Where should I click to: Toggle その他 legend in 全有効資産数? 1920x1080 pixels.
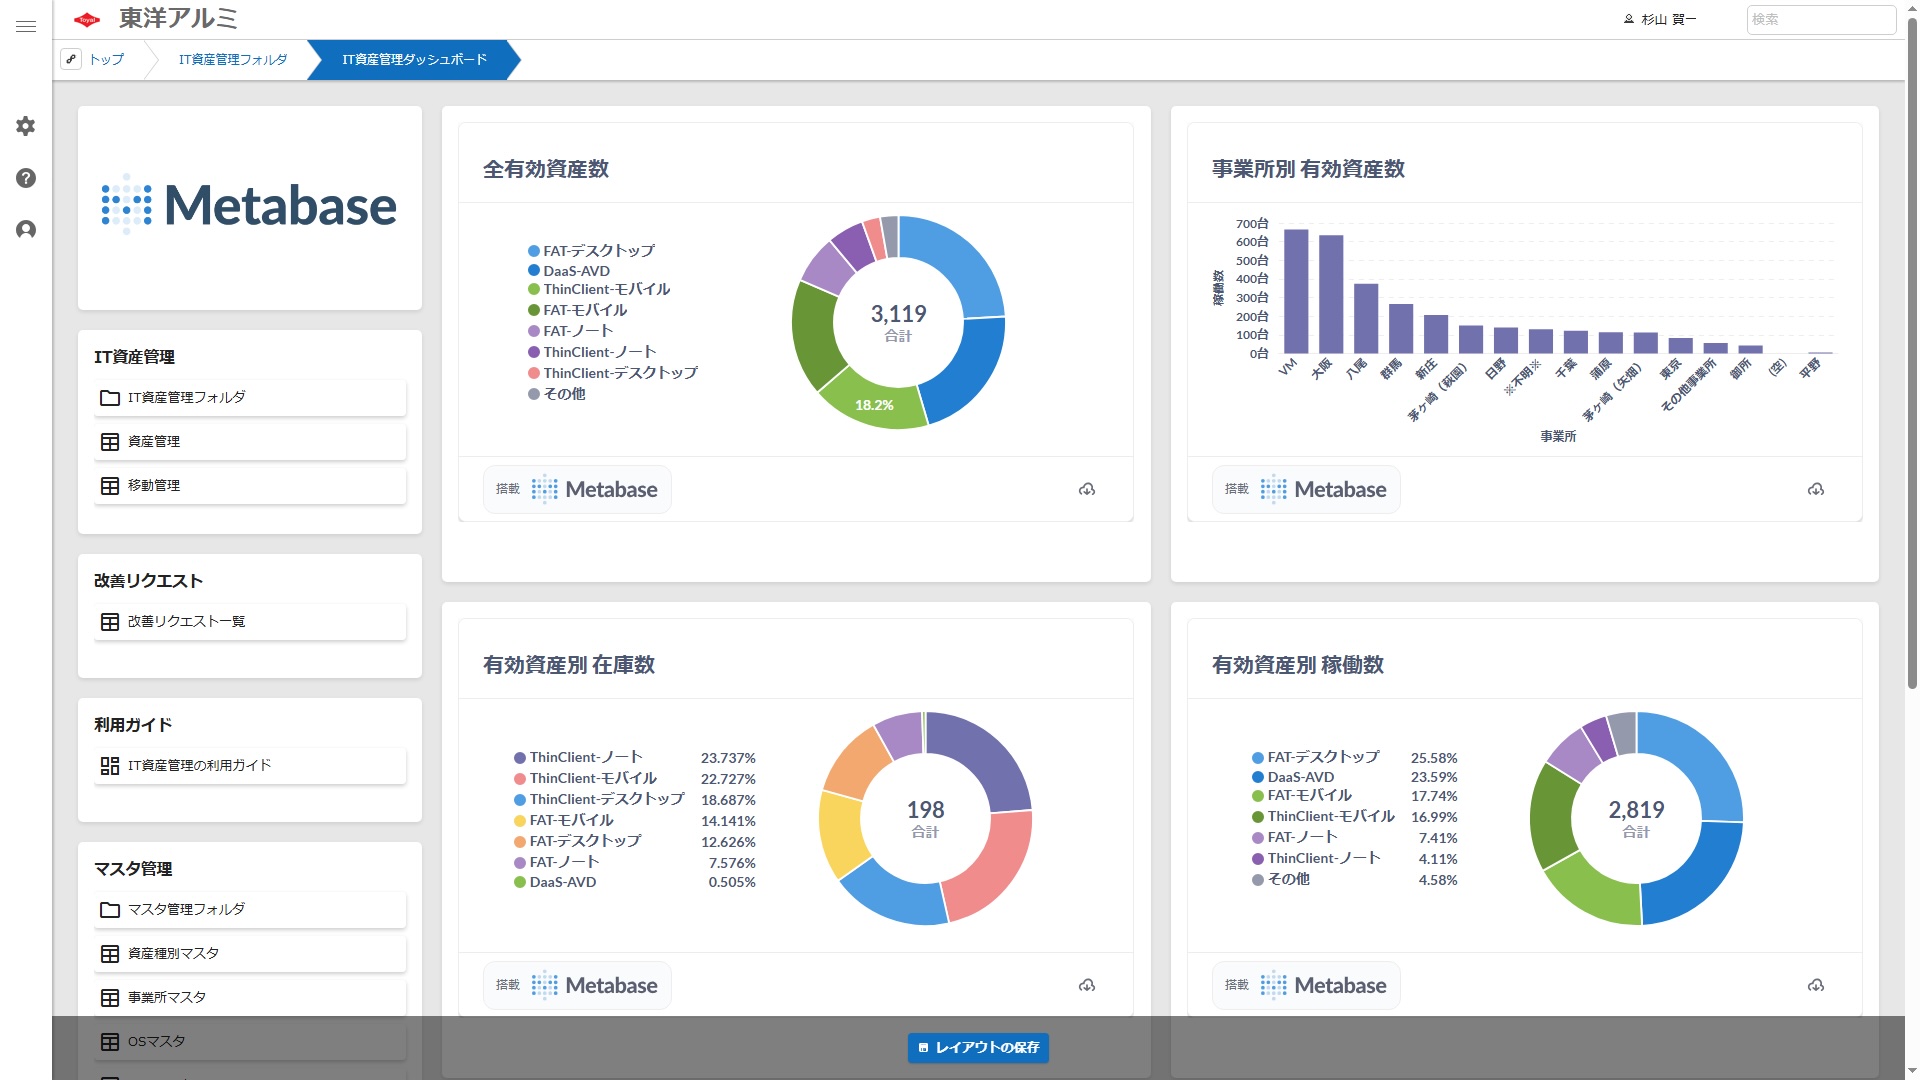[x=557, y=394]
